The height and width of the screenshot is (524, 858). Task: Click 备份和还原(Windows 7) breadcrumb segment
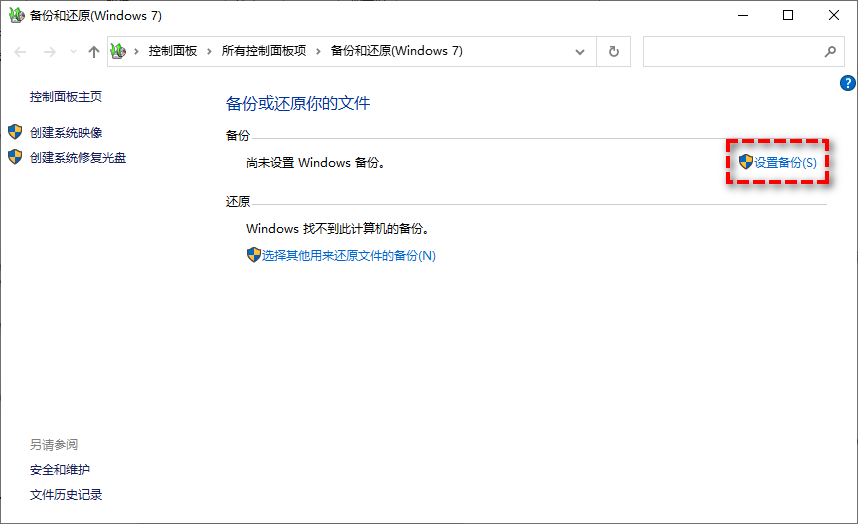click(396, 51)
